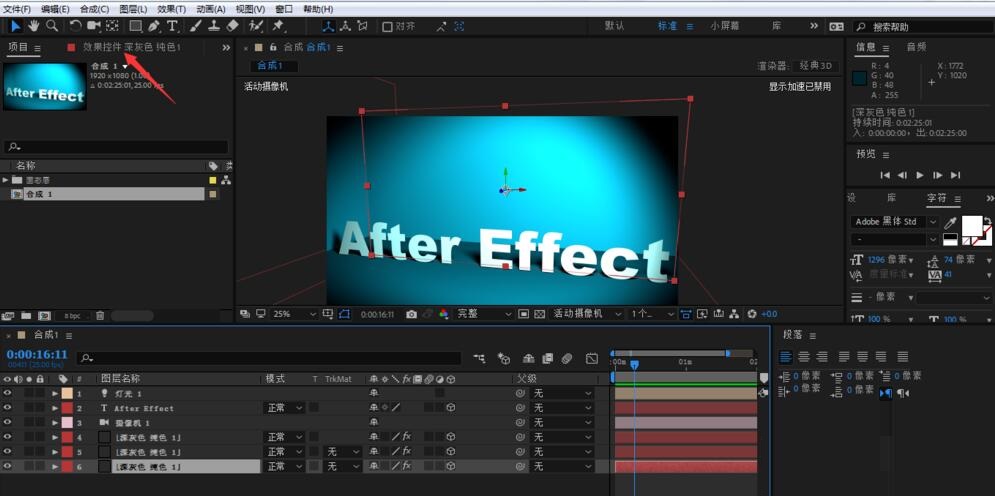Select the Clone Stamp tool
Image resolution: width=995 pixels, height=496 pixels.
[x=214, y=26]
